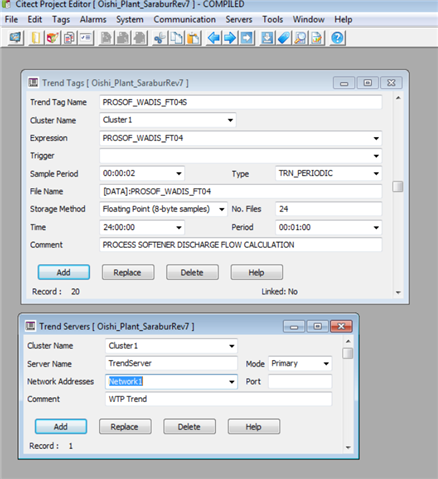Click the Trend Tag Name input field
Image resolution: width=438 pixels, height=479 pixels.
pyautogui.click(x=240, y=102)
